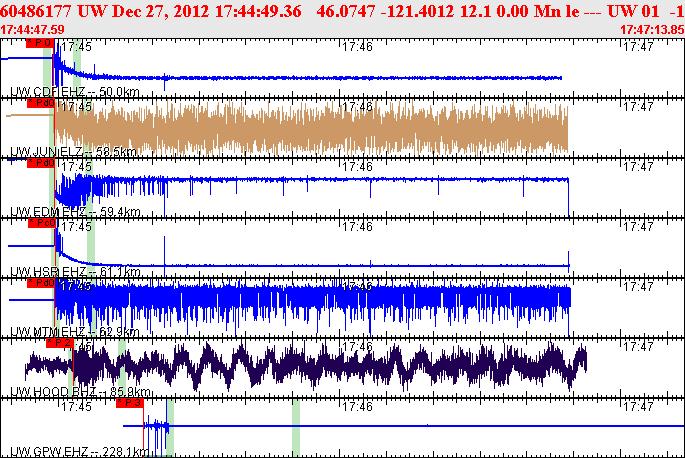Select the UW.HSR.EHZ 61.1km station label
Screen dimensions: 685x458
(73, 272)
